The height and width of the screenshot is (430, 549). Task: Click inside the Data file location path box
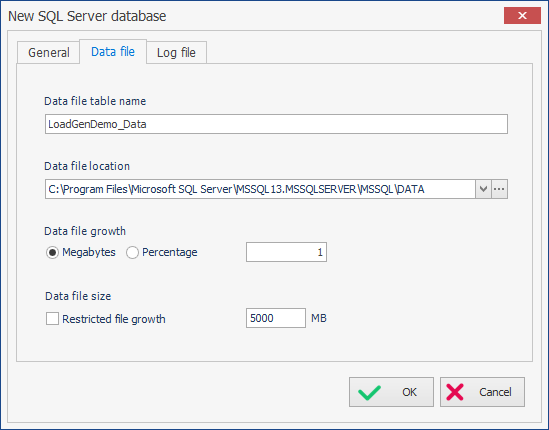pyautogui.click(x=260, y=189)
